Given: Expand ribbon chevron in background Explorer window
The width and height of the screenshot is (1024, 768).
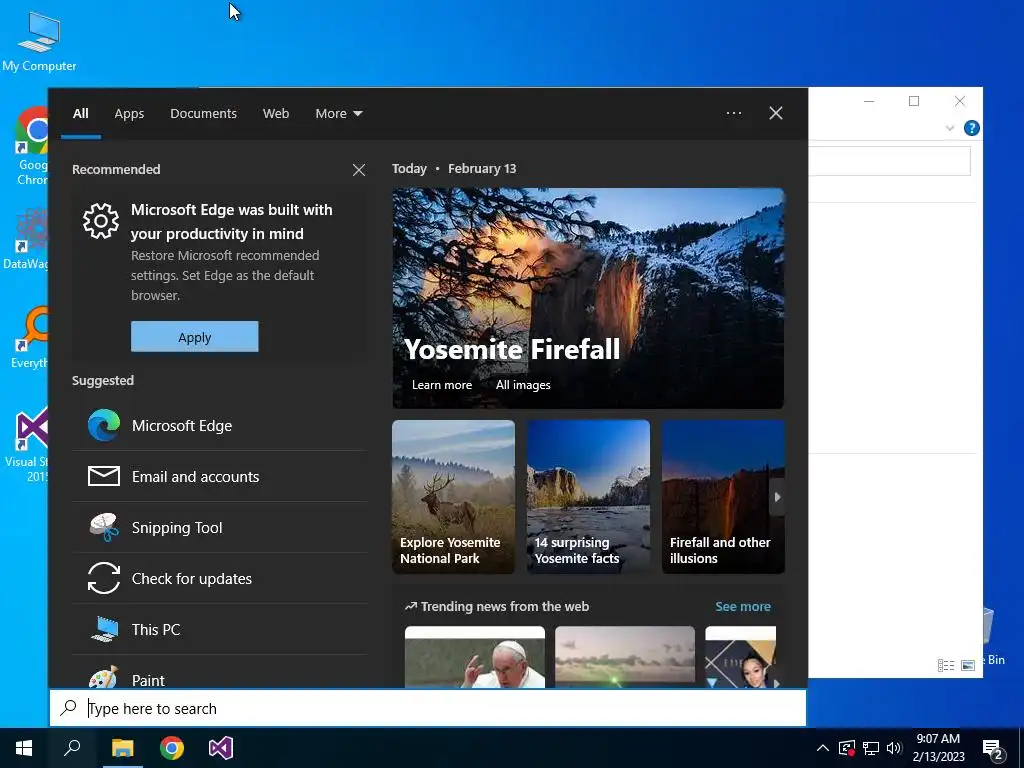Looking at the screenshot, I should coord(950,128).
